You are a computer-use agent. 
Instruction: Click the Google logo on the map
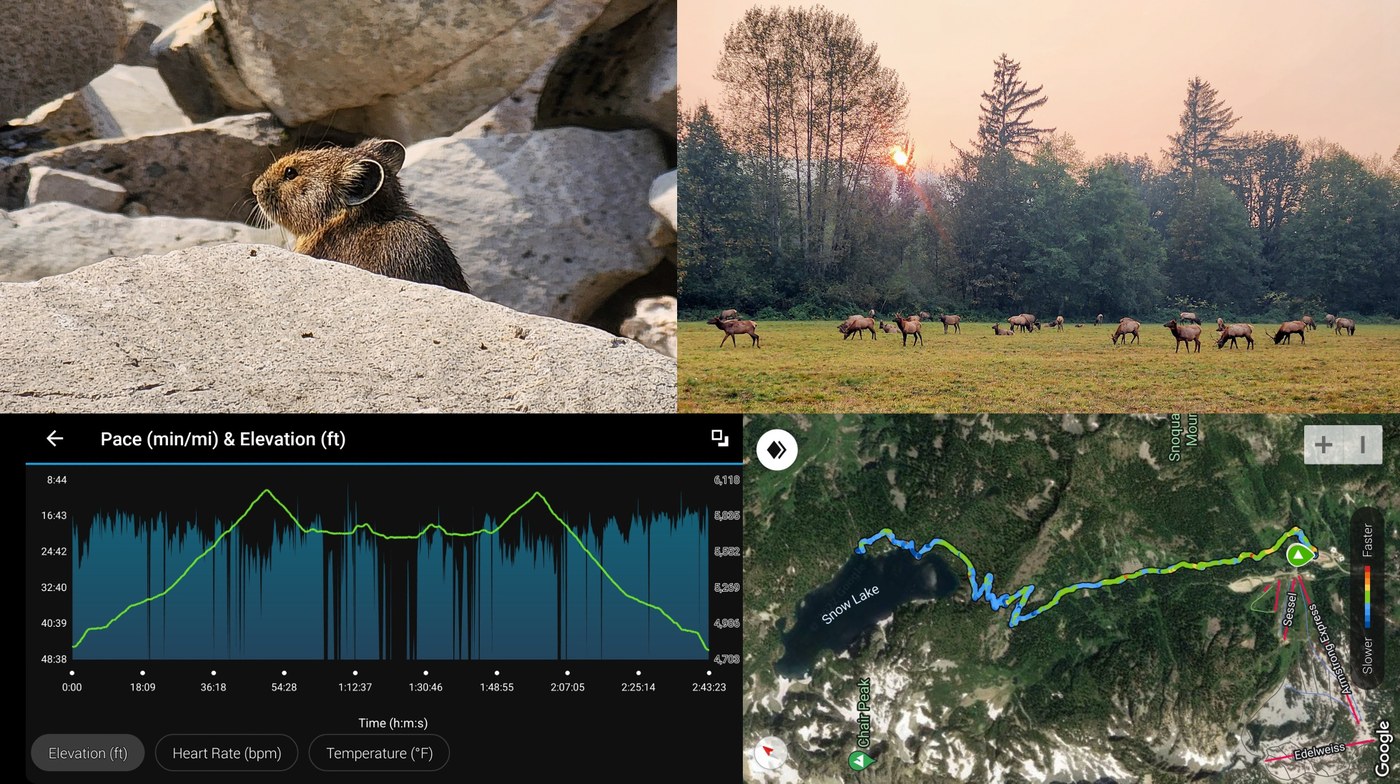1384,748
